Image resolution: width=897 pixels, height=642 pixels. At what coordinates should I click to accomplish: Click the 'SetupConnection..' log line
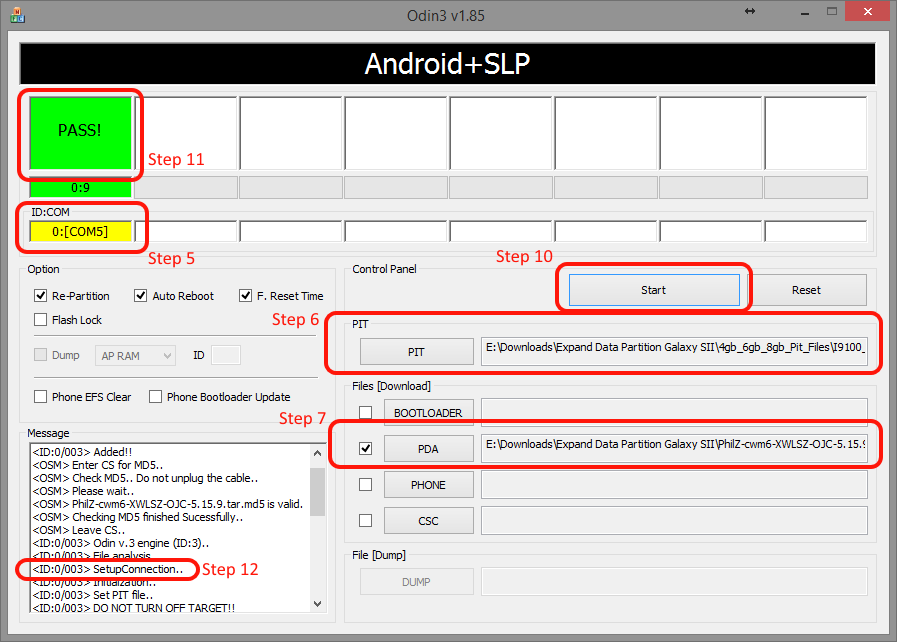point(108,569)
